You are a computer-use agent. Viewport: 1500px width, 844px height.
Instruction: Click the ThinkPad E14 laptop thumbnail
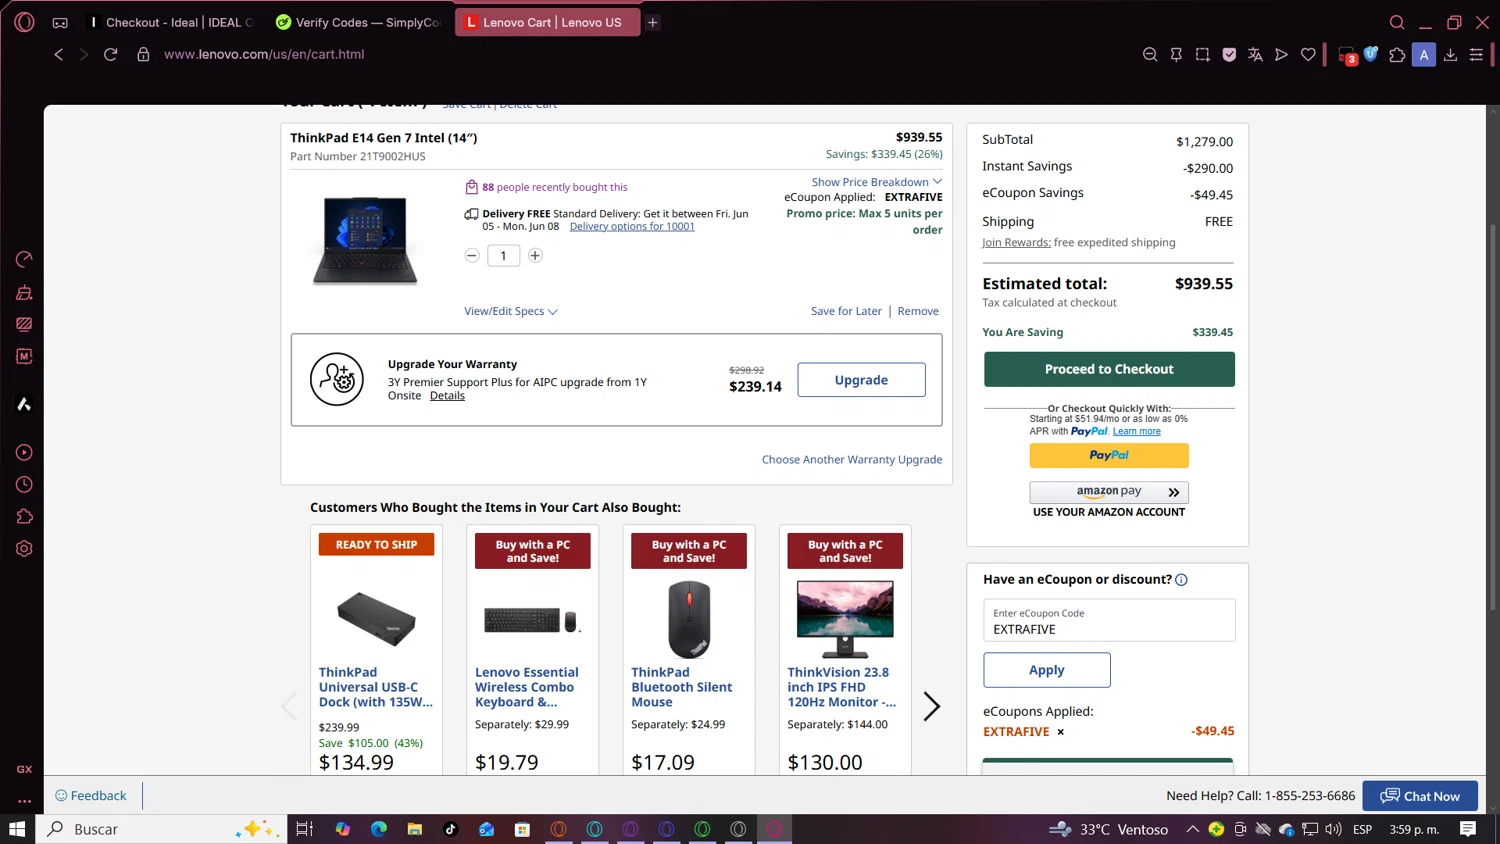point(365,240)
